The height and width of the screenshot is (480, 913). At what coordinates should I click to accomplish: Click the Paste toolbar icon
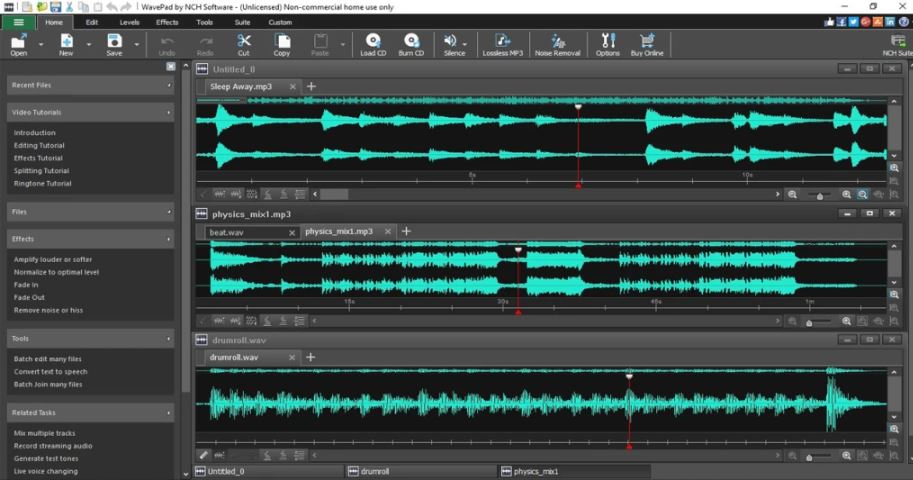320,44
